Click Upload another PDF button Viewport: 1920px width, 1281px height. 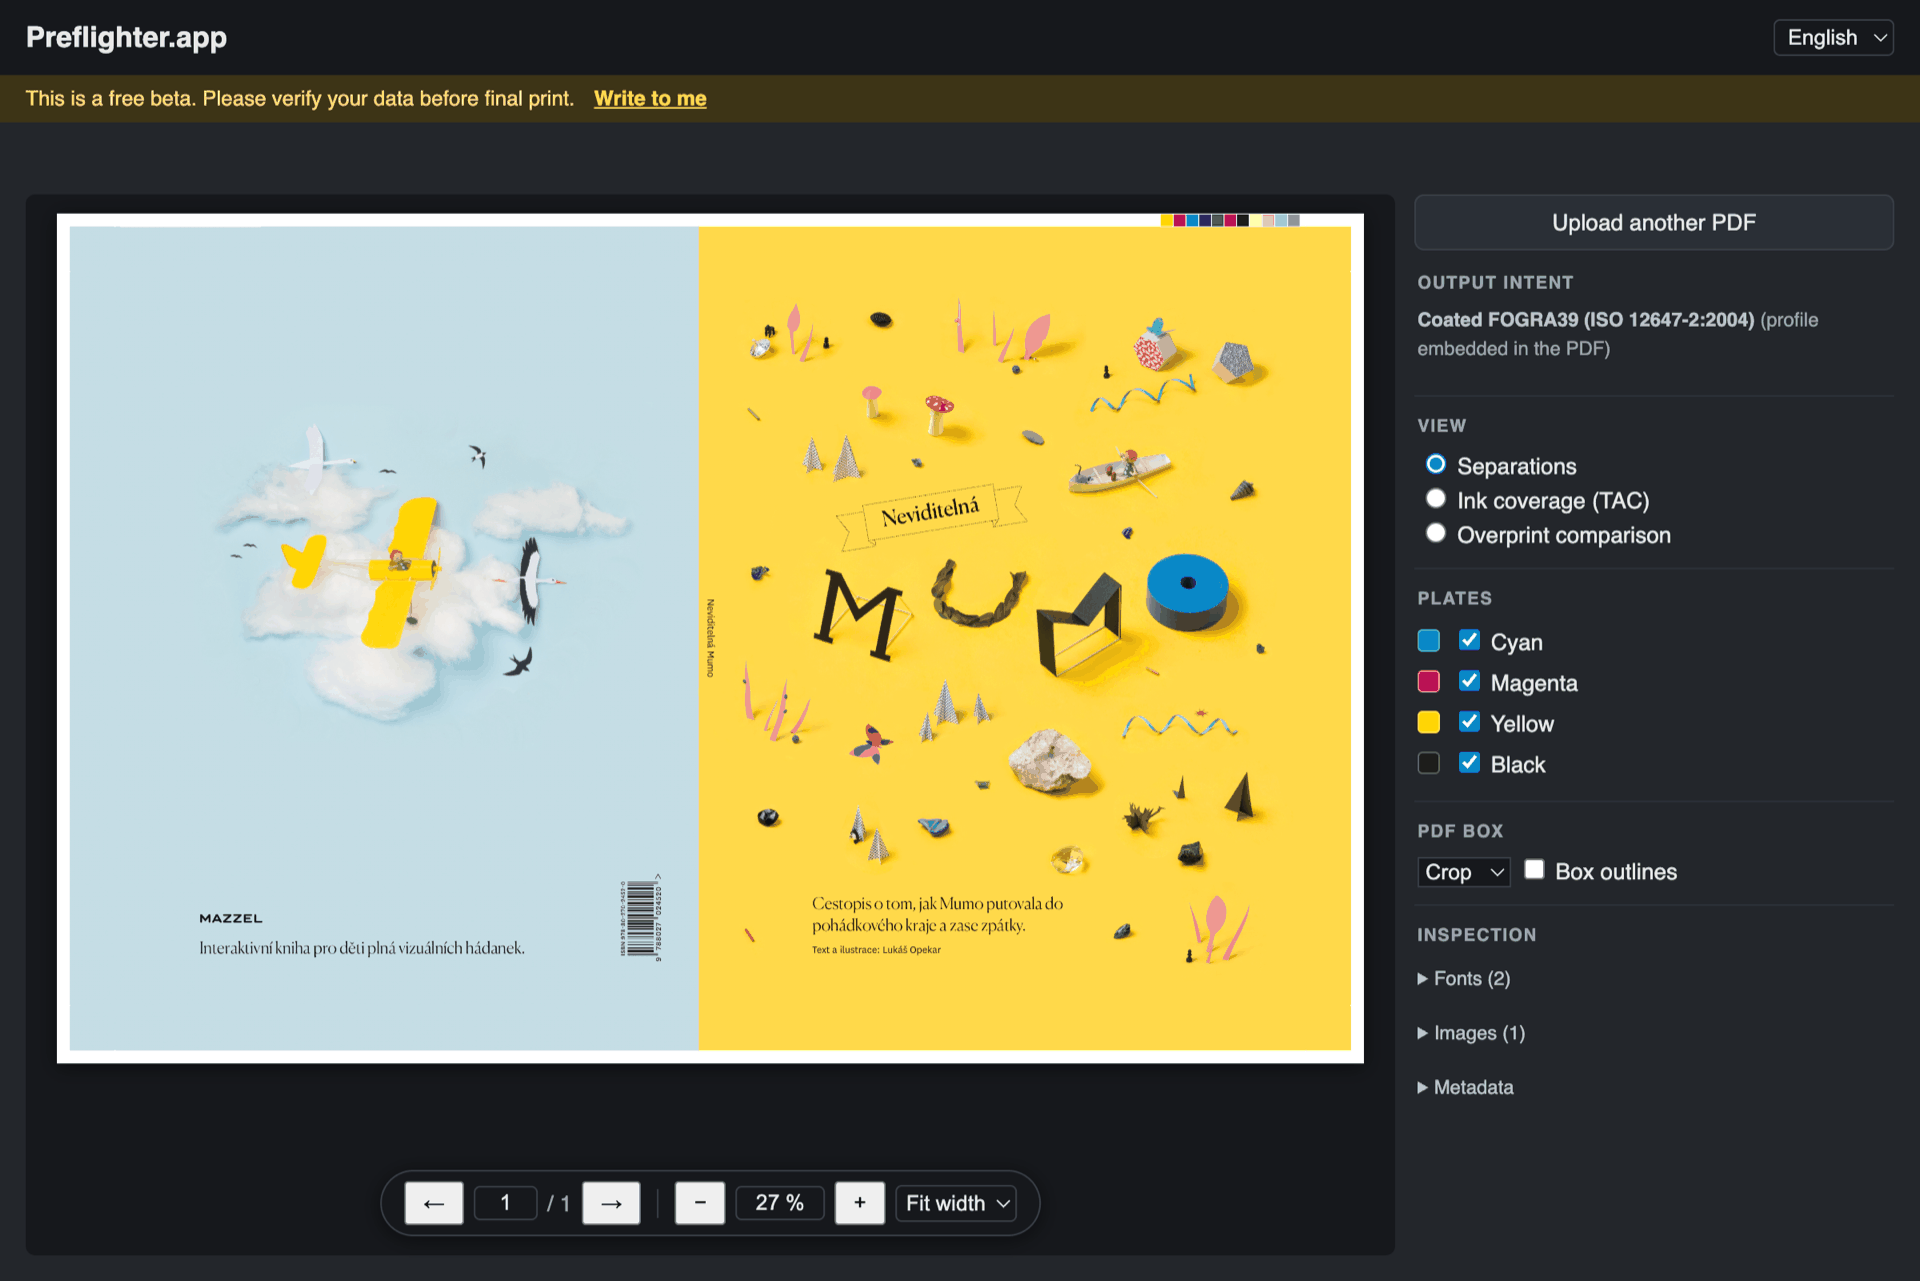pos(1654,222)
